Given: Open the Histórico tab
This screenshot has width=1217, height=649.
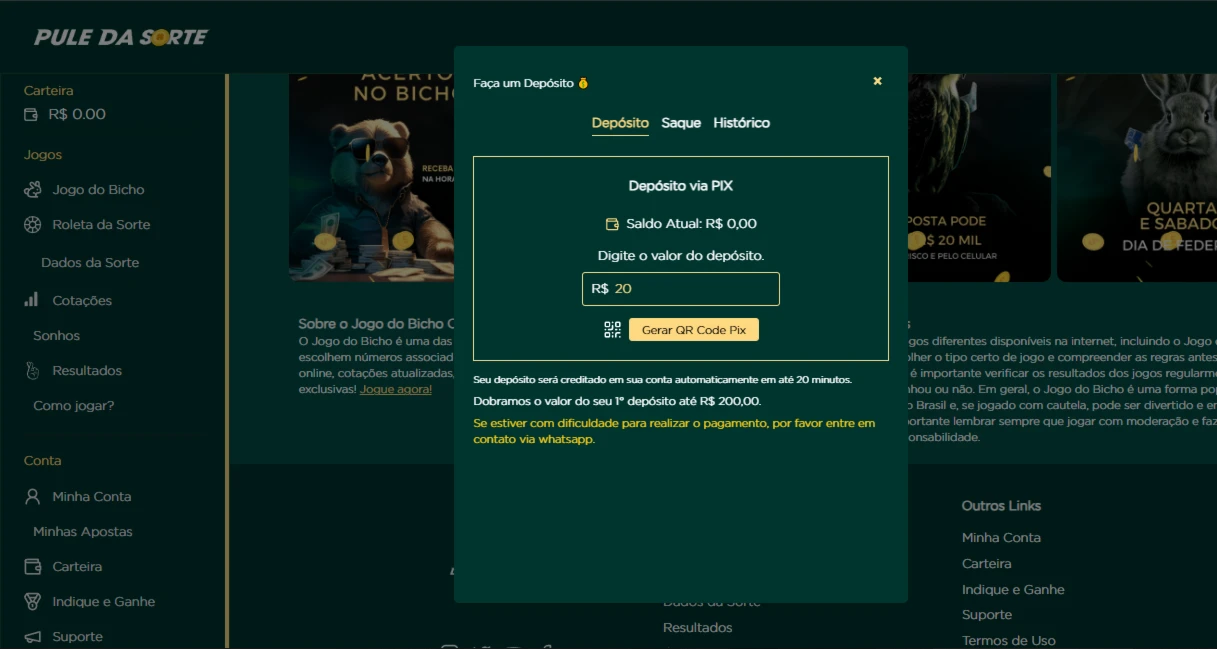Looking at the screenshot, I should [x=742, y=123].
